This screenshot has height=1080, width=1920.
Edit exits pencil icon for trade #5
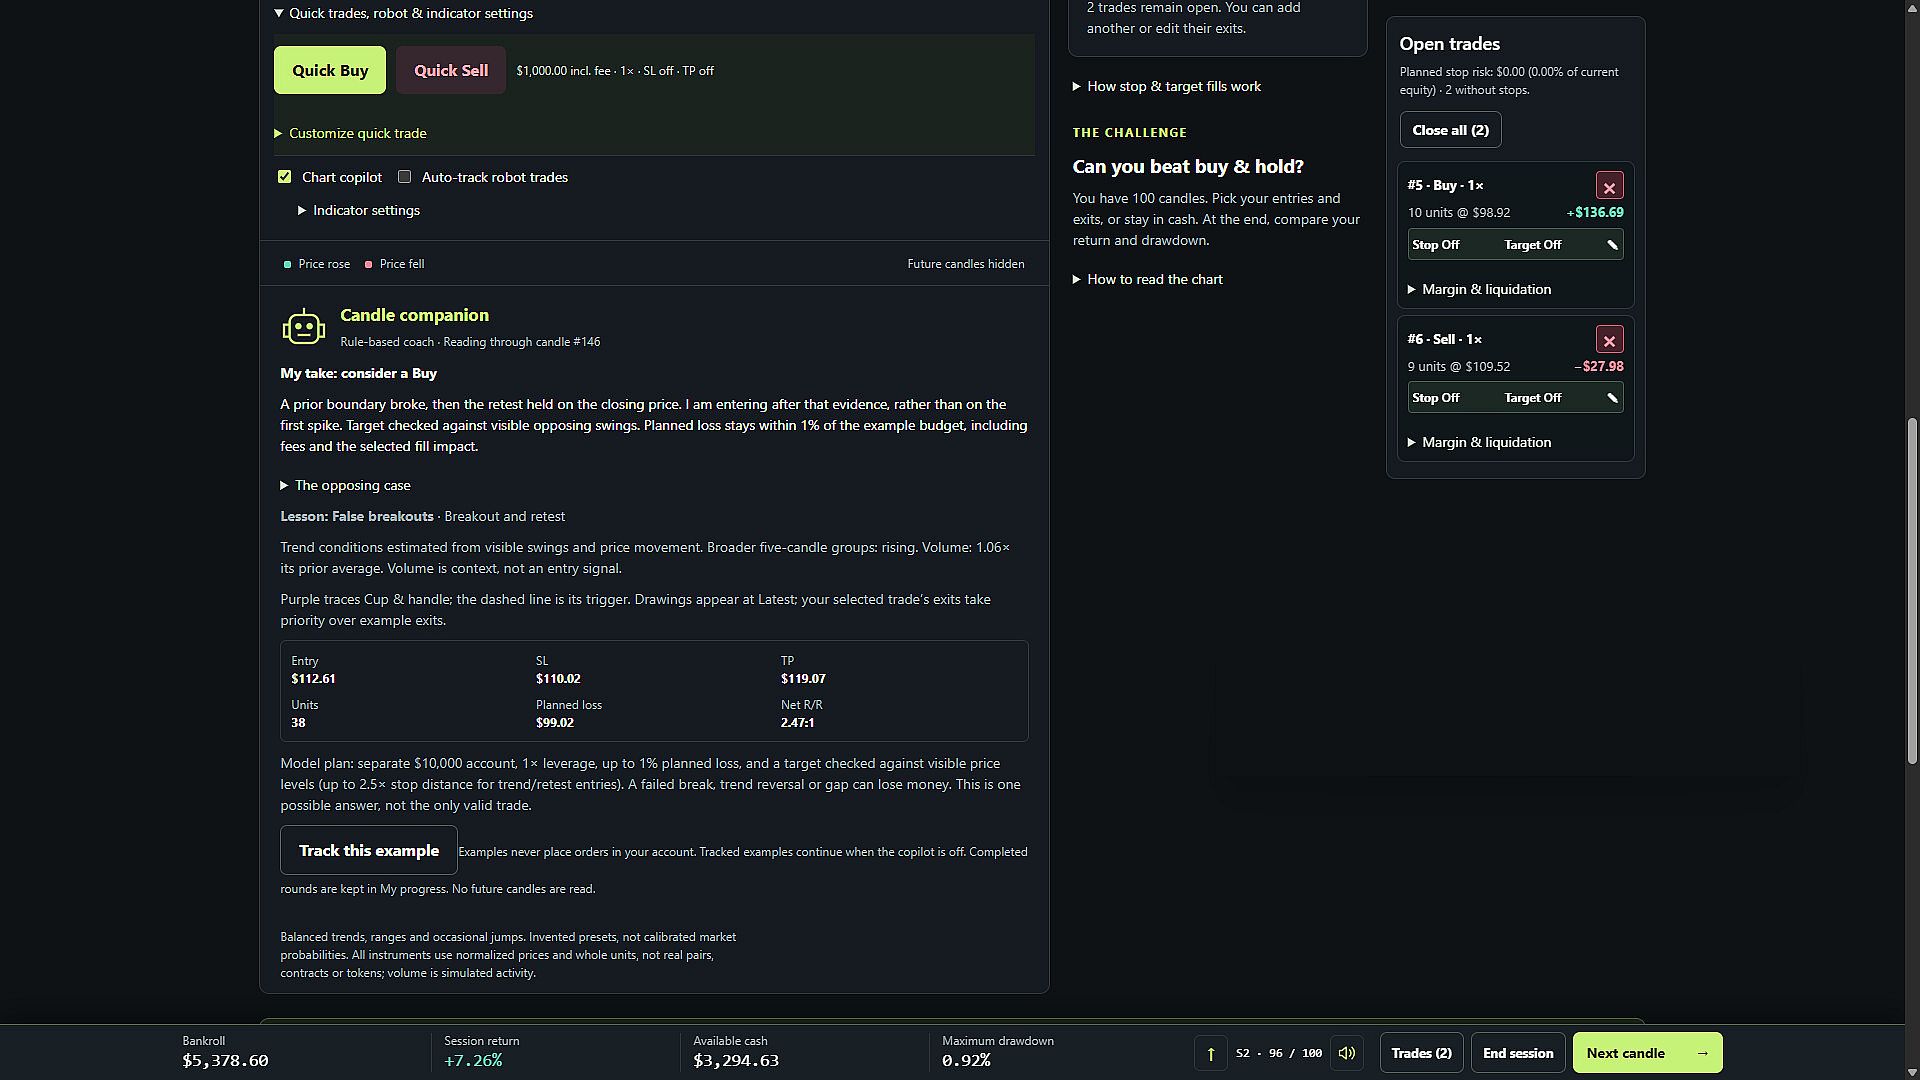tap(1612, 245)
